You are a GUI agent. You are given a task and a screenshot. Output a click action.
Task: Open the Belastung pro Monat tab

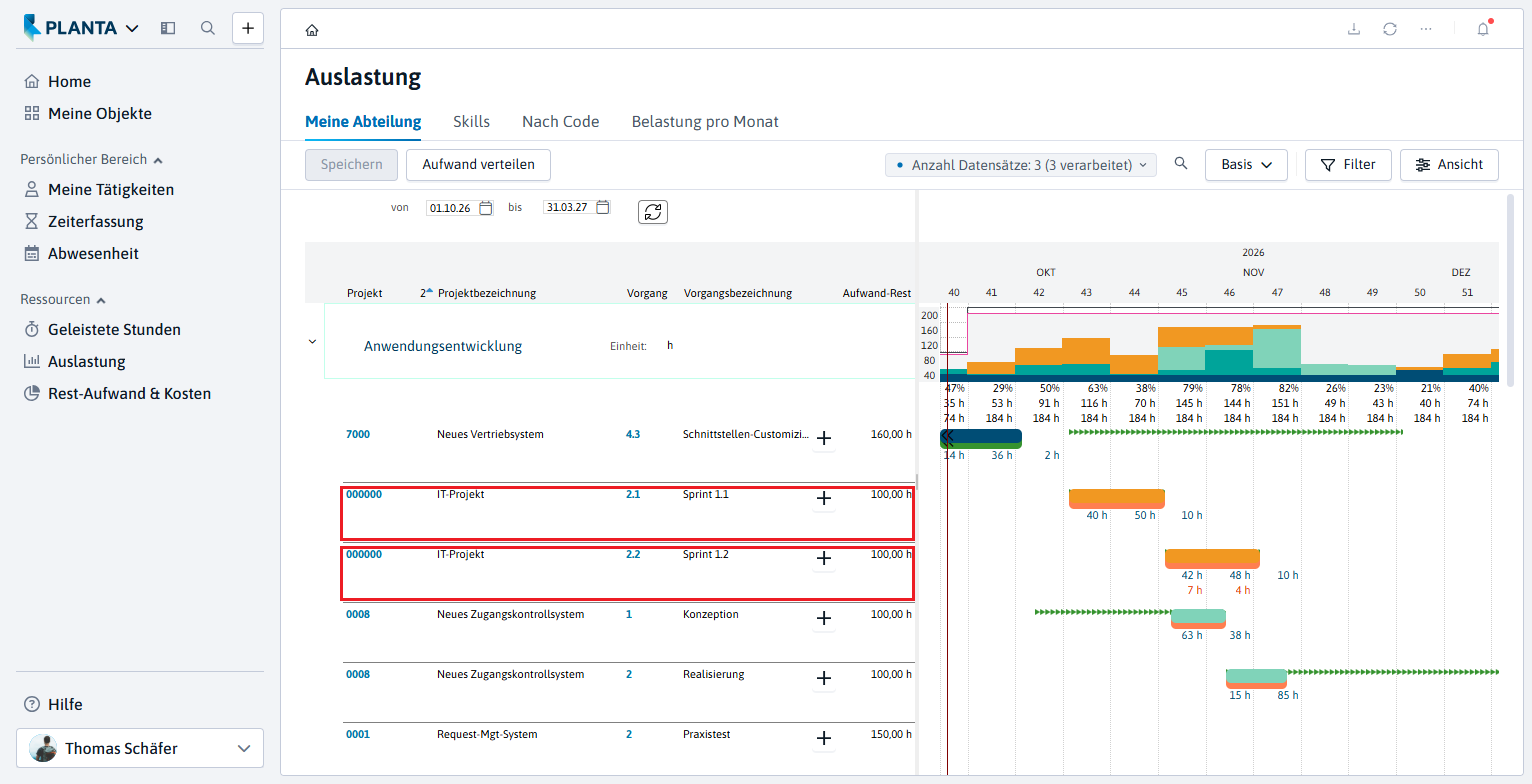click(705, 122)
